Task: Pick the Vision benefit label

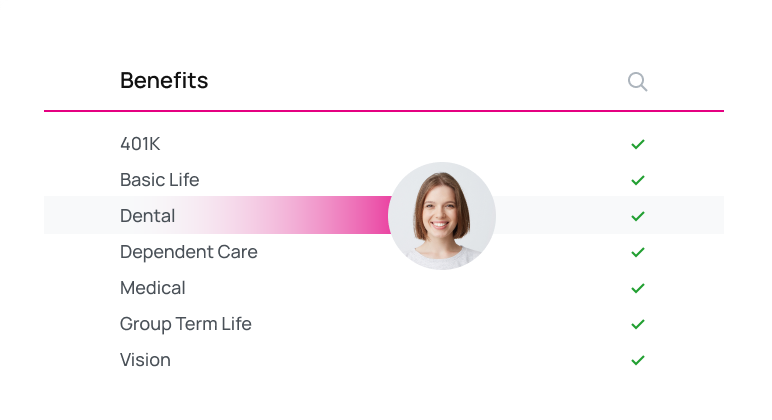Action: (x=145, y=360)
